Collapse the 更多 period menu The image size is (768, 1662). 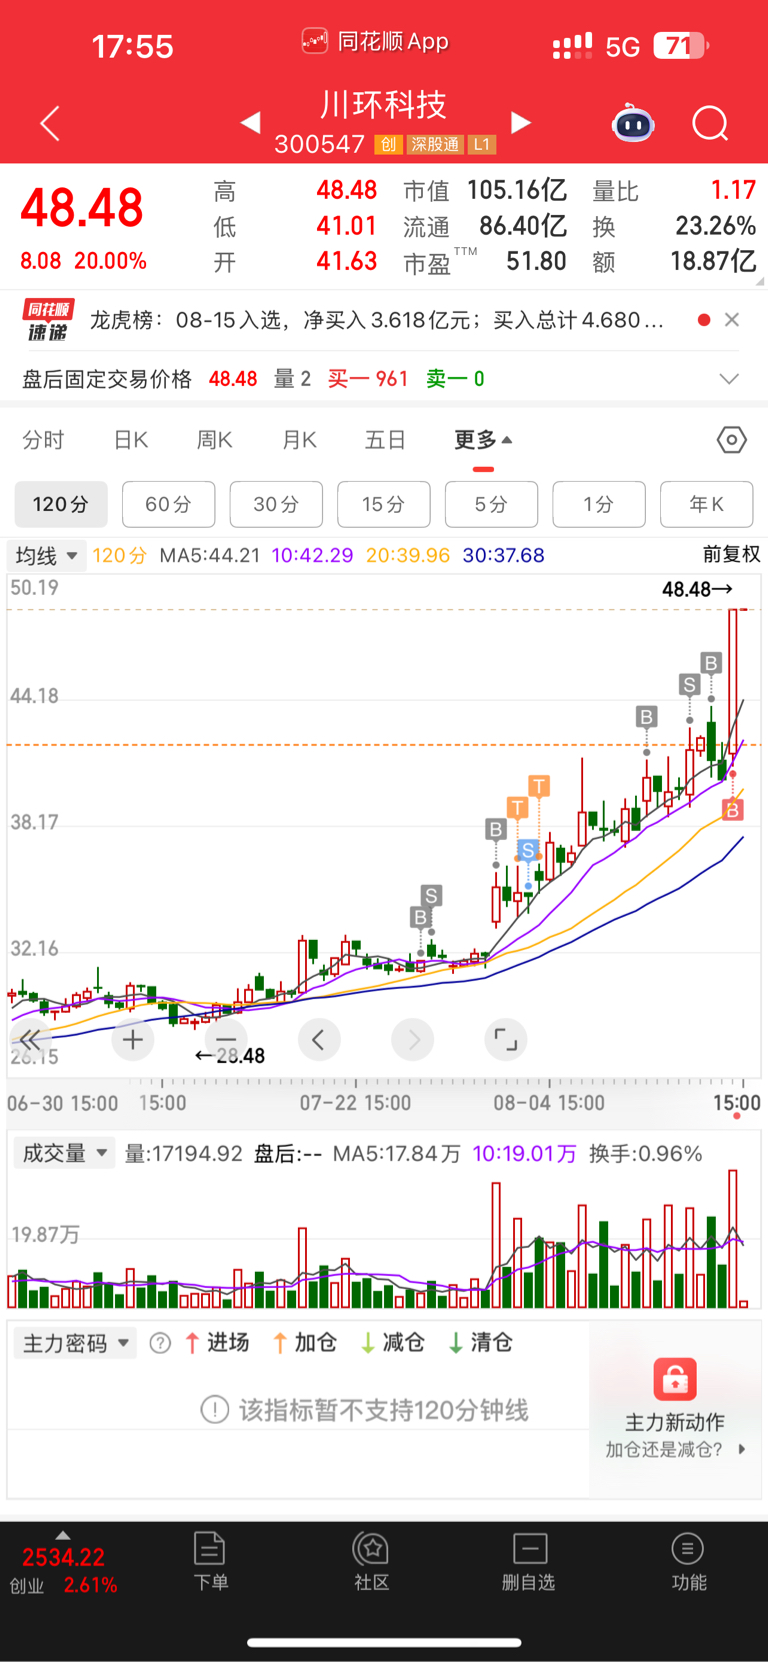click(x=483, y=440)
